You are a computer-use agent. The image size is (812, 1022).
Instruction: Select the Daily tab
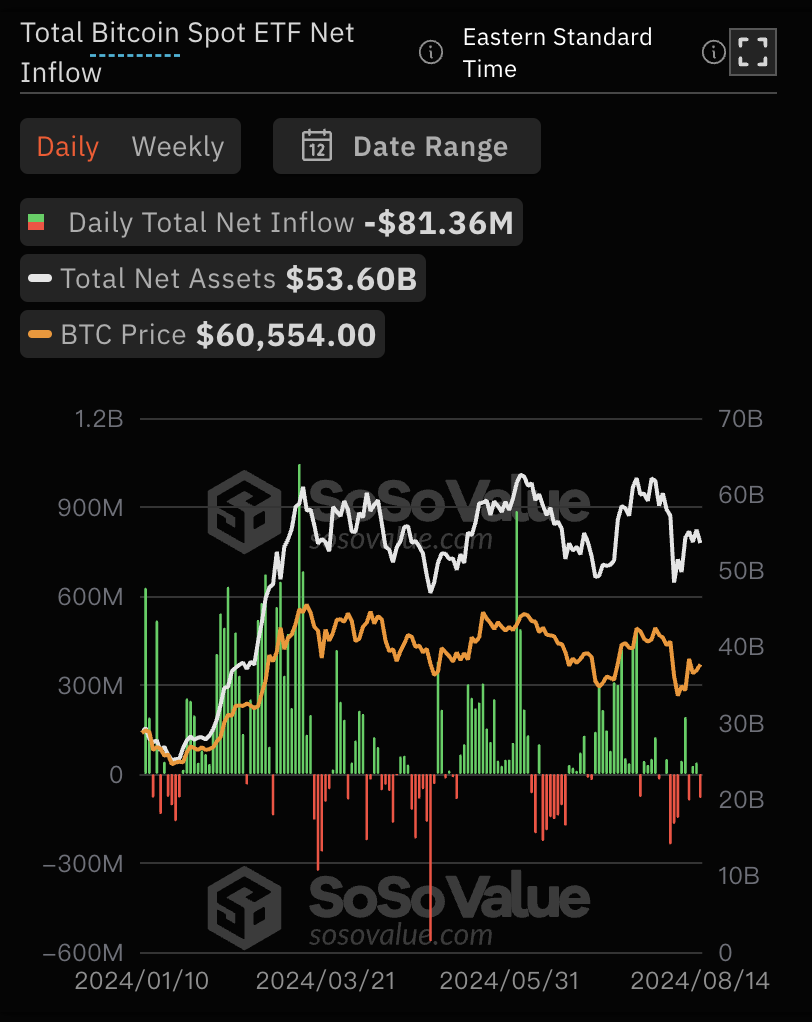(x=67, y=146)
